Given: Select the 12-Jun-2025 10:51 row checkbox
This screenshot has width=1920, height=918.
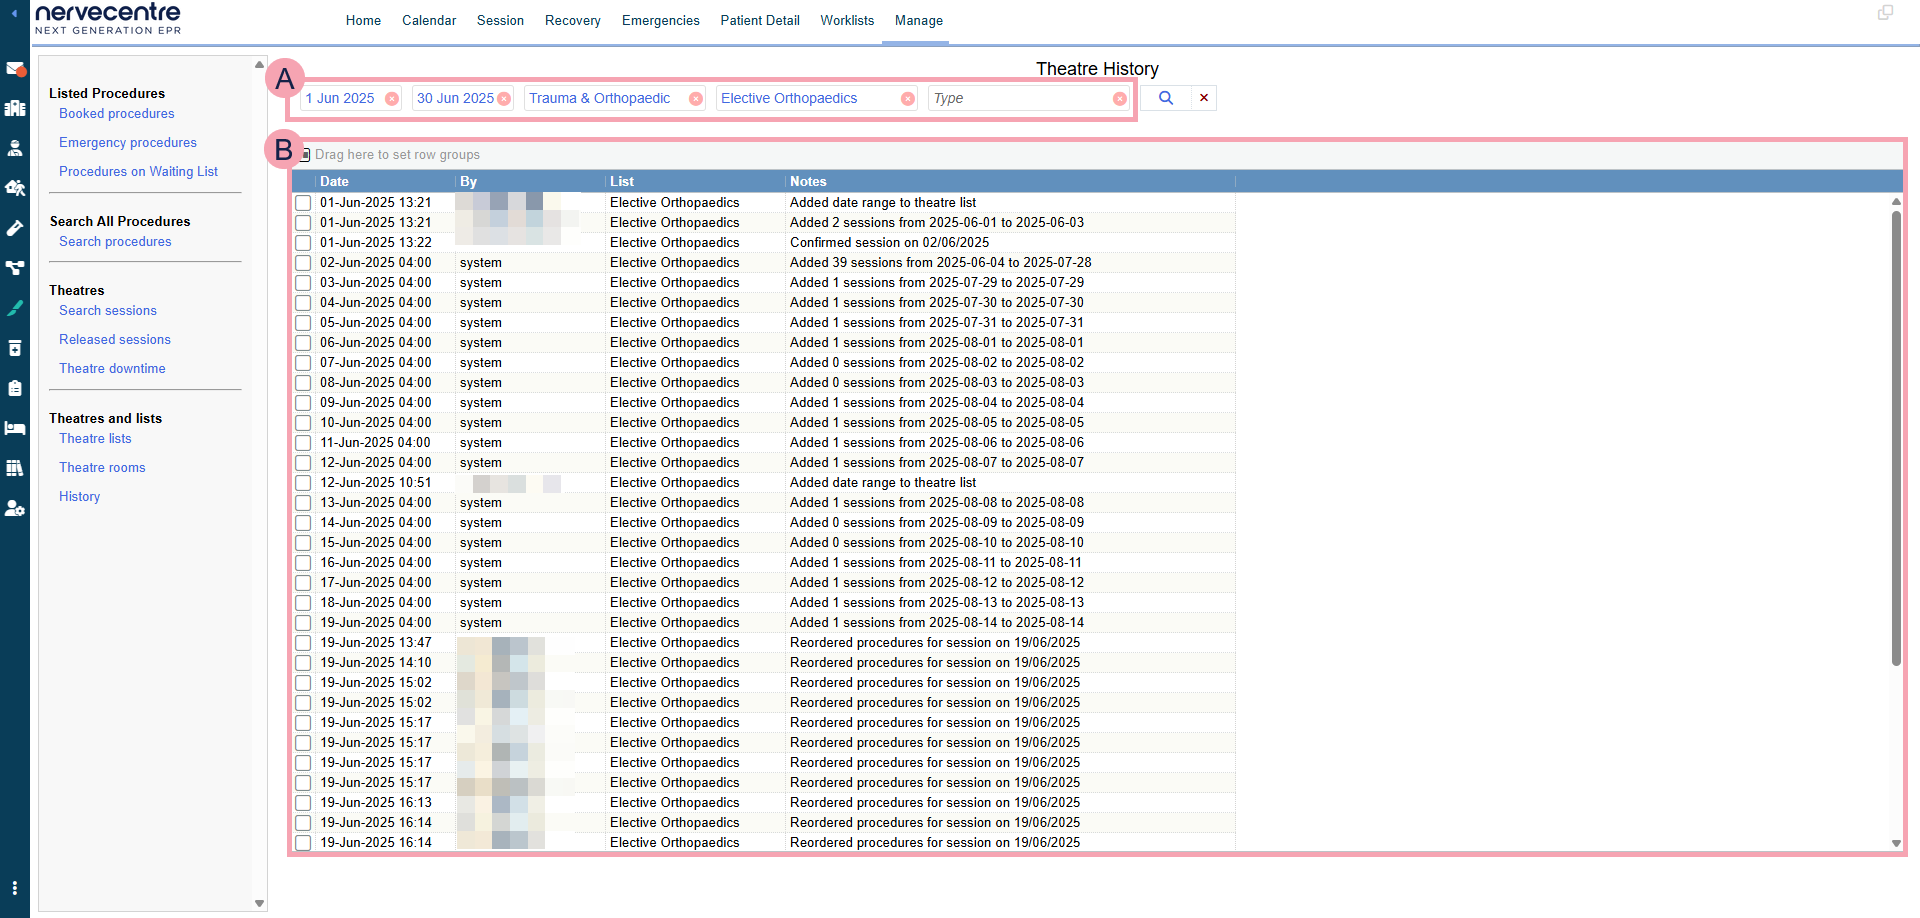Looking at the screenshot, I should click(x=303, y=483).
